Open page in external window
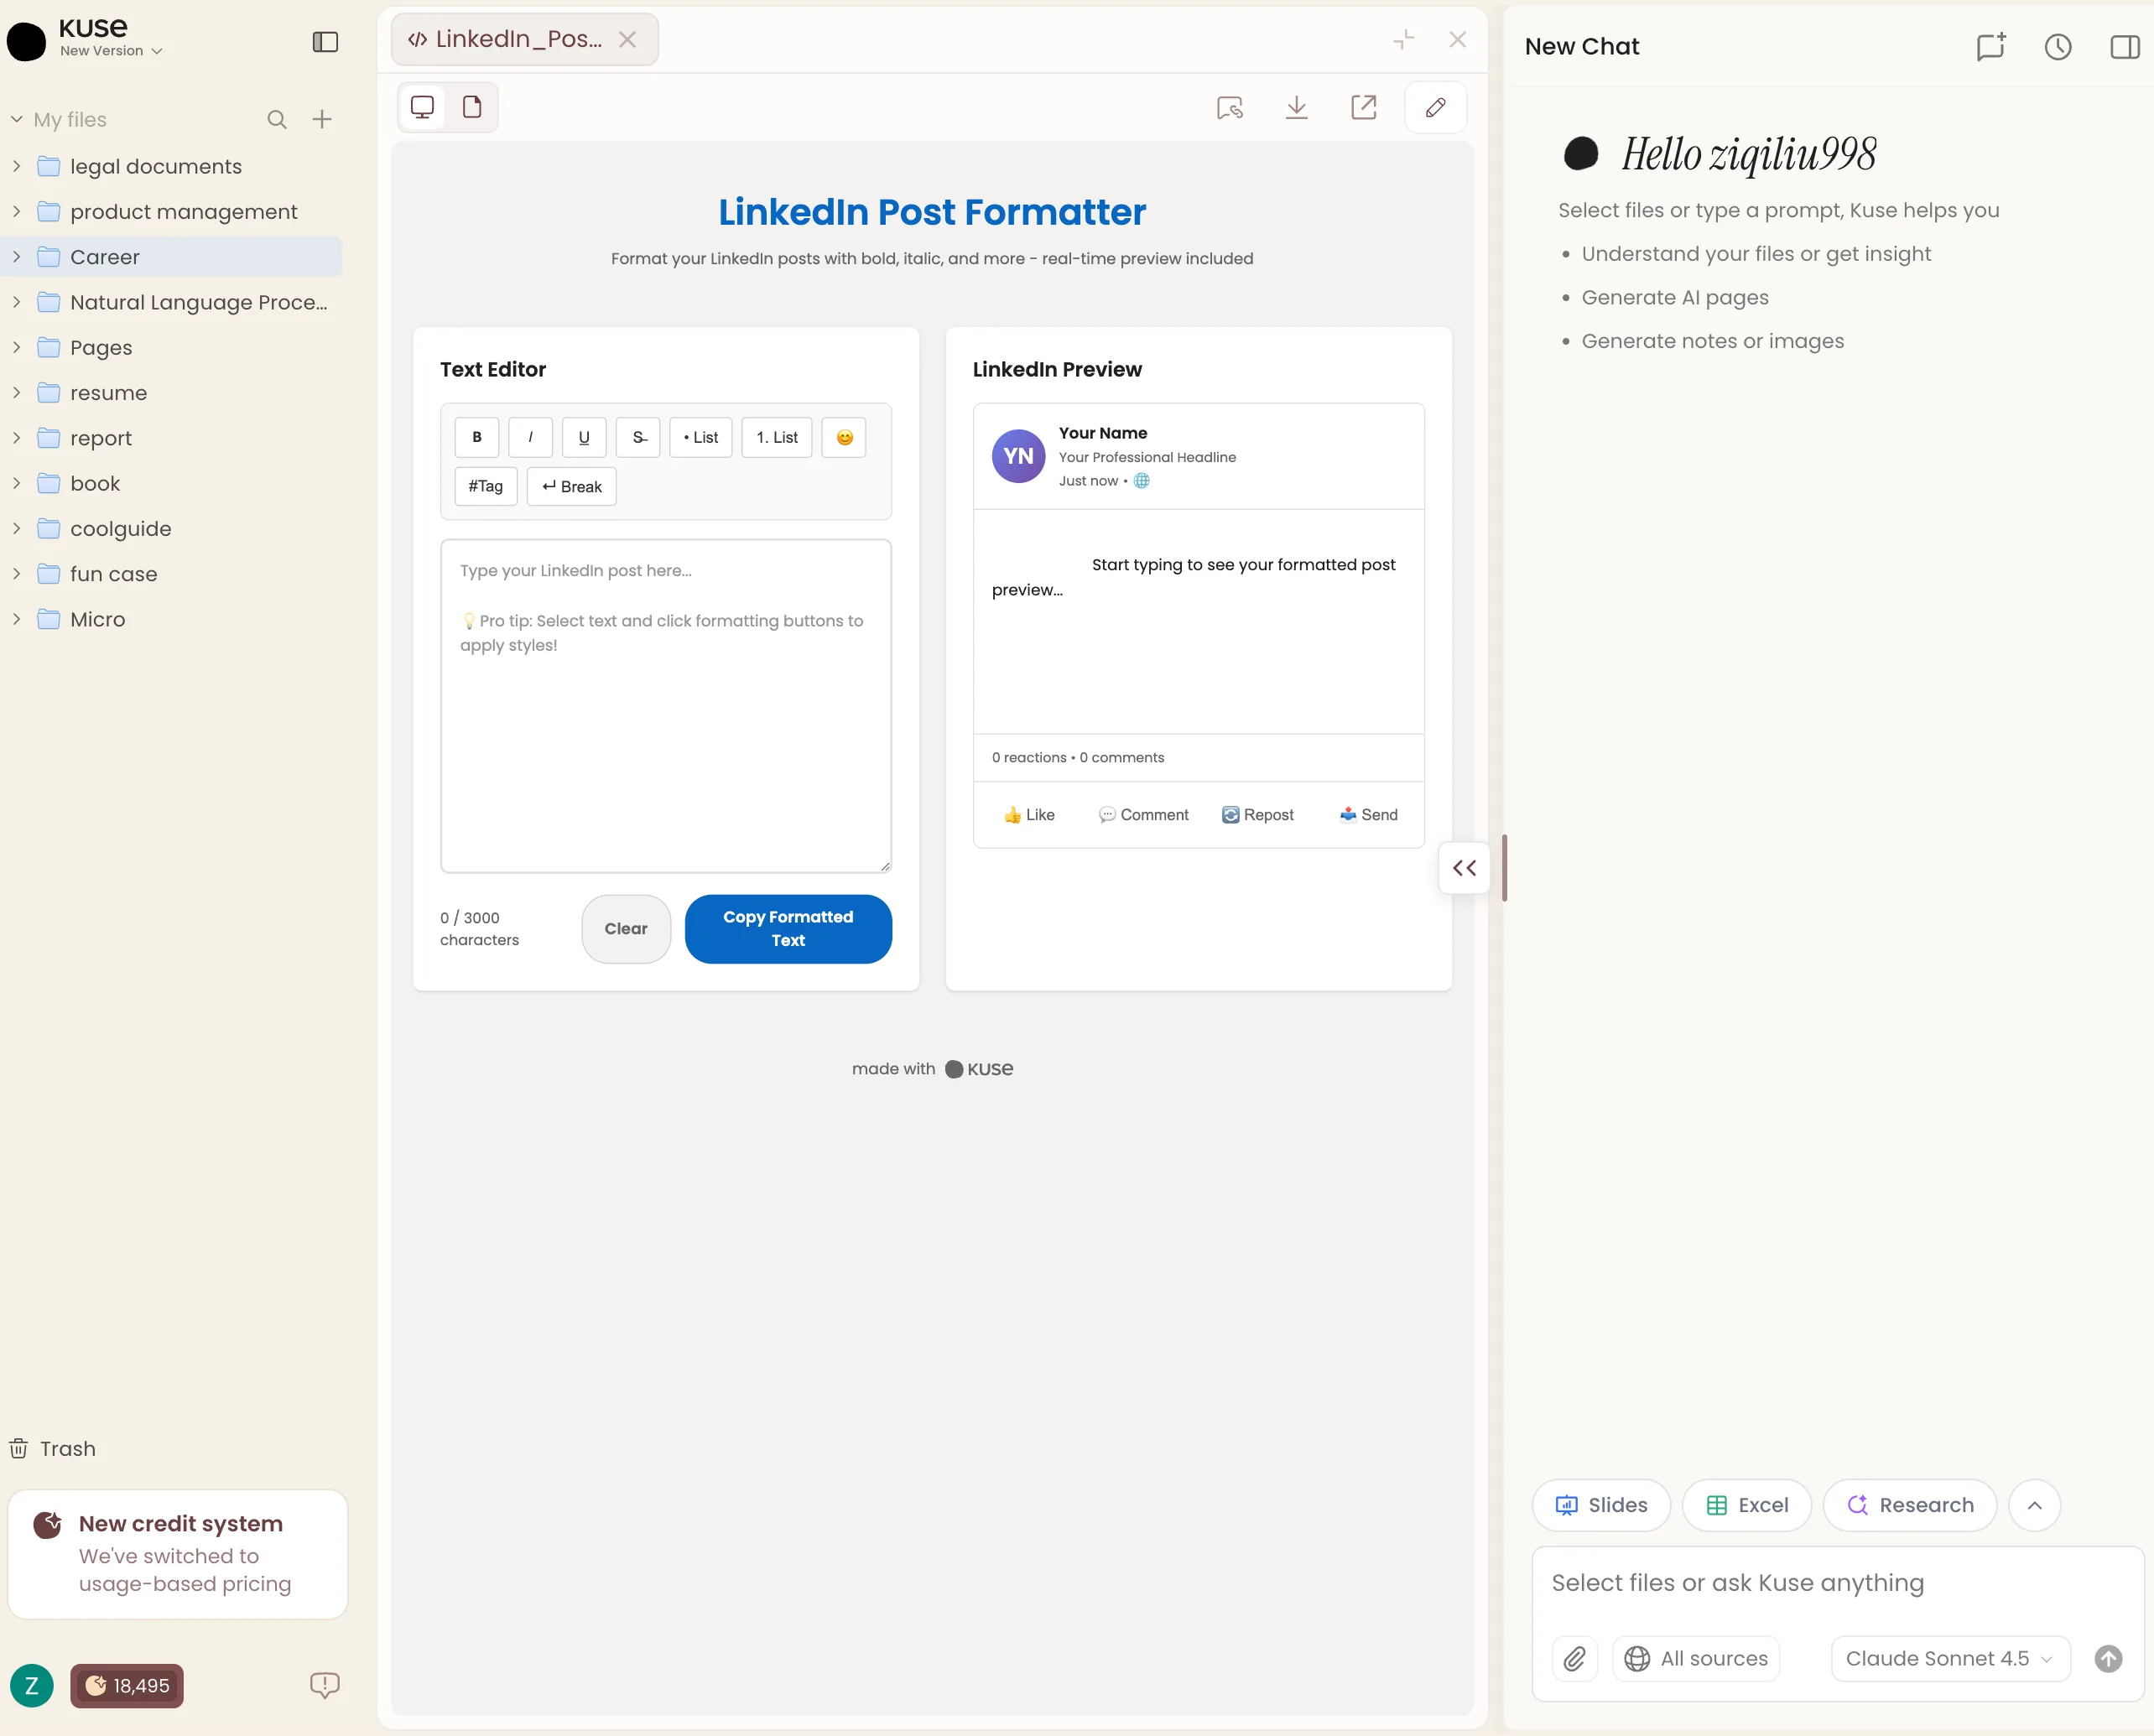 click(x=1363, y=107)
